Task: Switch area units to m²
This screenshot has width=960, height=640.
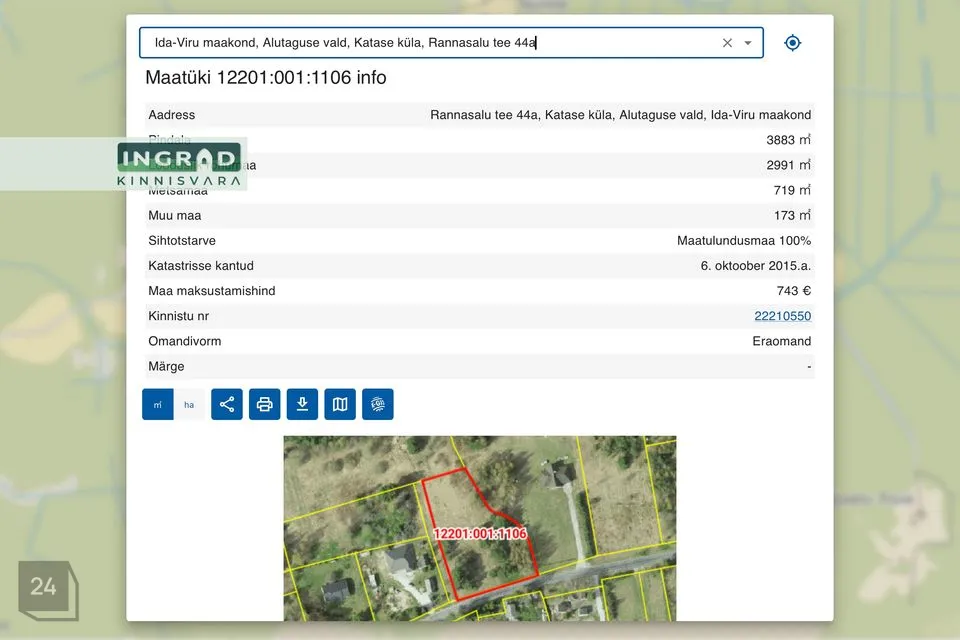Action: pos(157,404)
